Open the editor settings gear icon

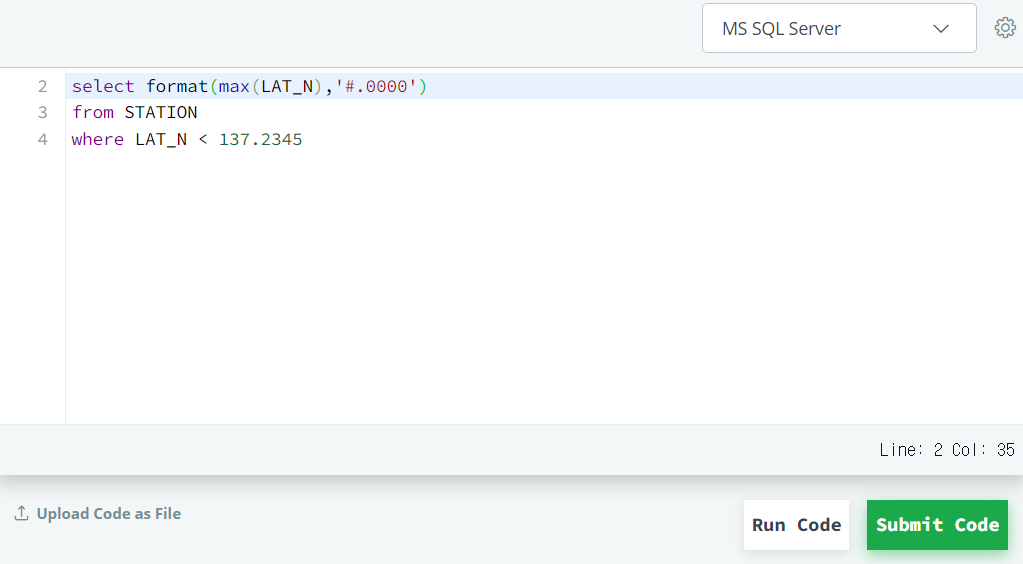click(x=1005, y=27)
